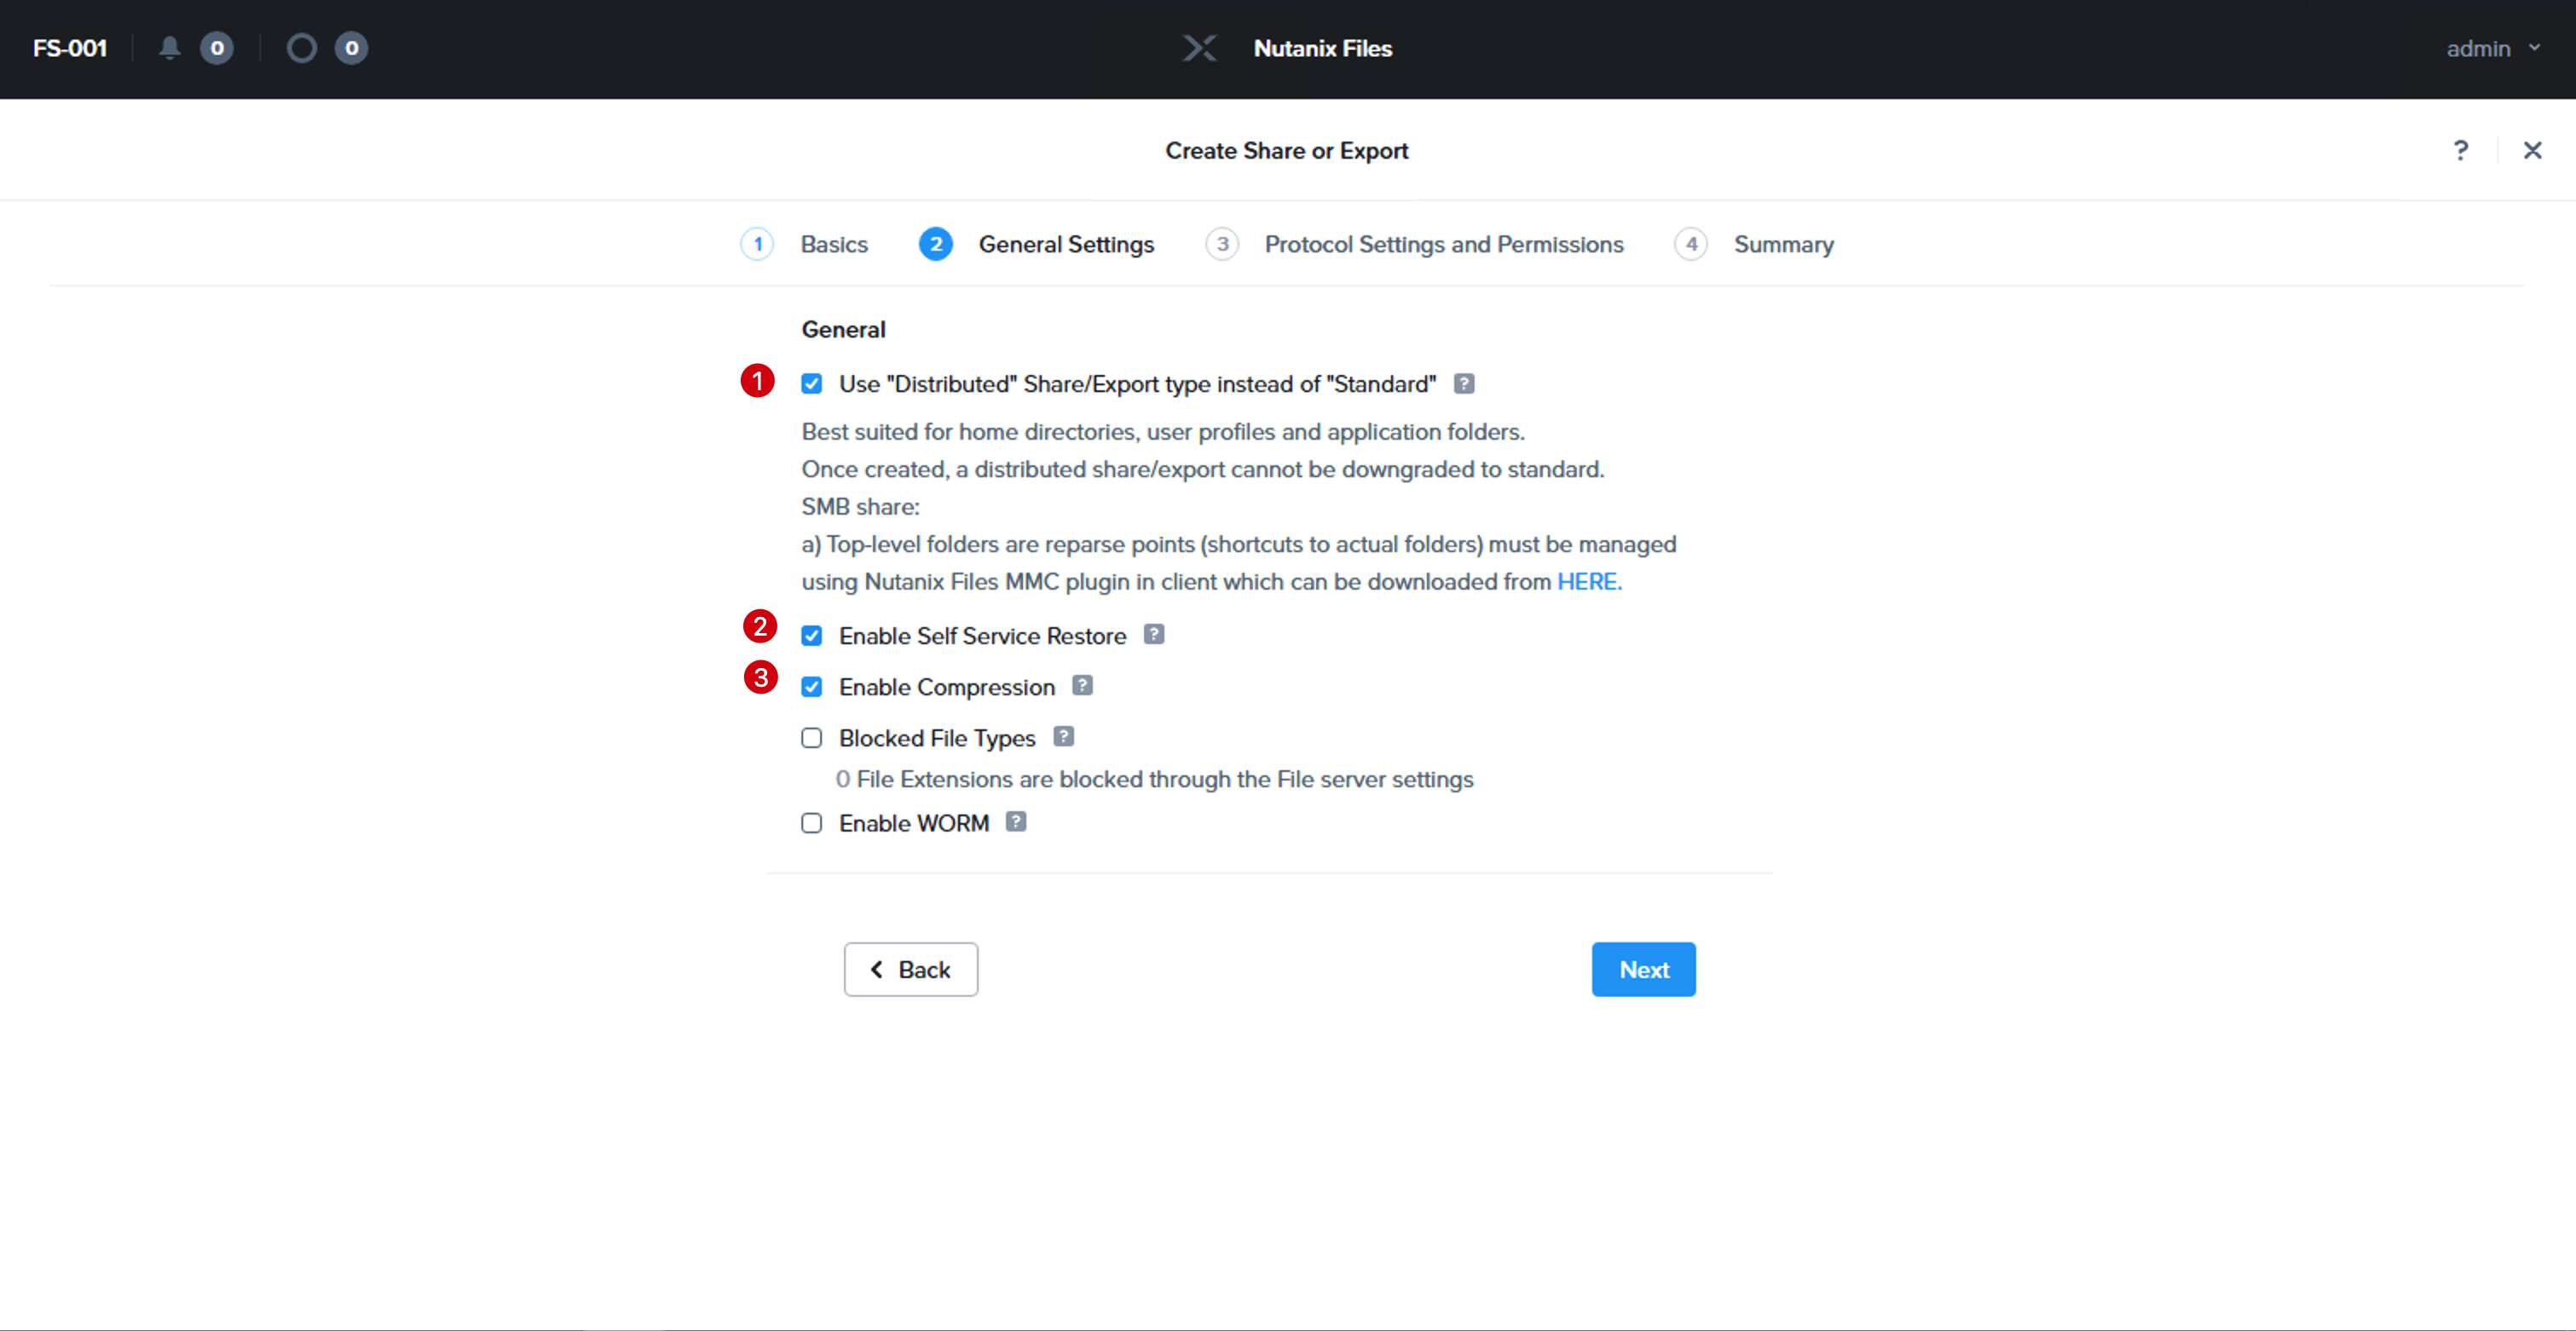
Task: Click the Next button
Action: point(1643,969)
